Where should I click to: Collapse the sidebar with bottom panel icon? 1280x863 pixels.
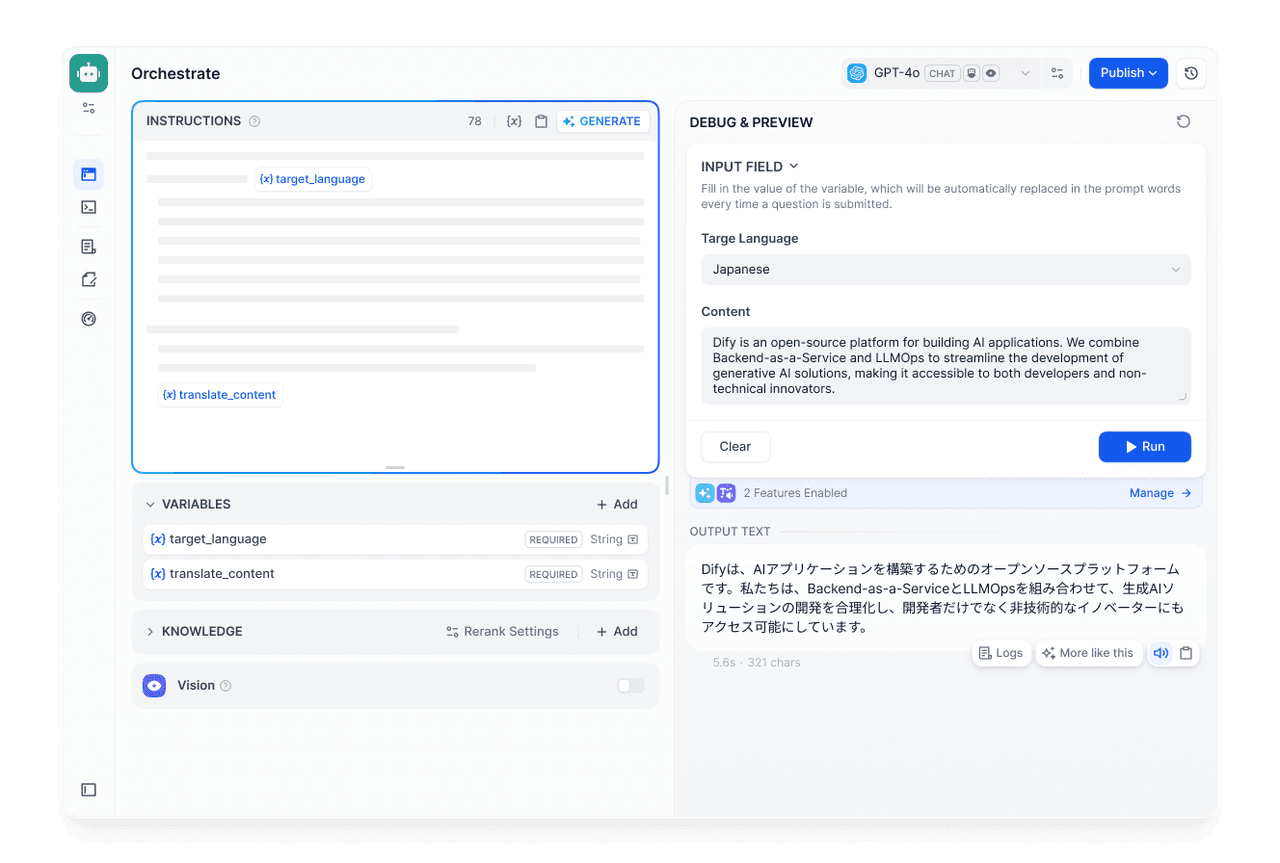pos(89,790)
